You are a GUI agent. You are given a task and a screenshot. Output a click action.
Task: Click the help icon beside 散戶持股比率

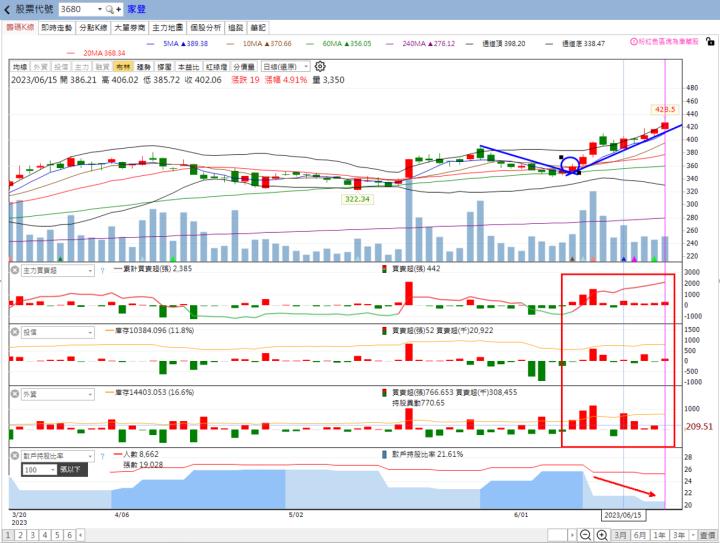pos(102,456)
